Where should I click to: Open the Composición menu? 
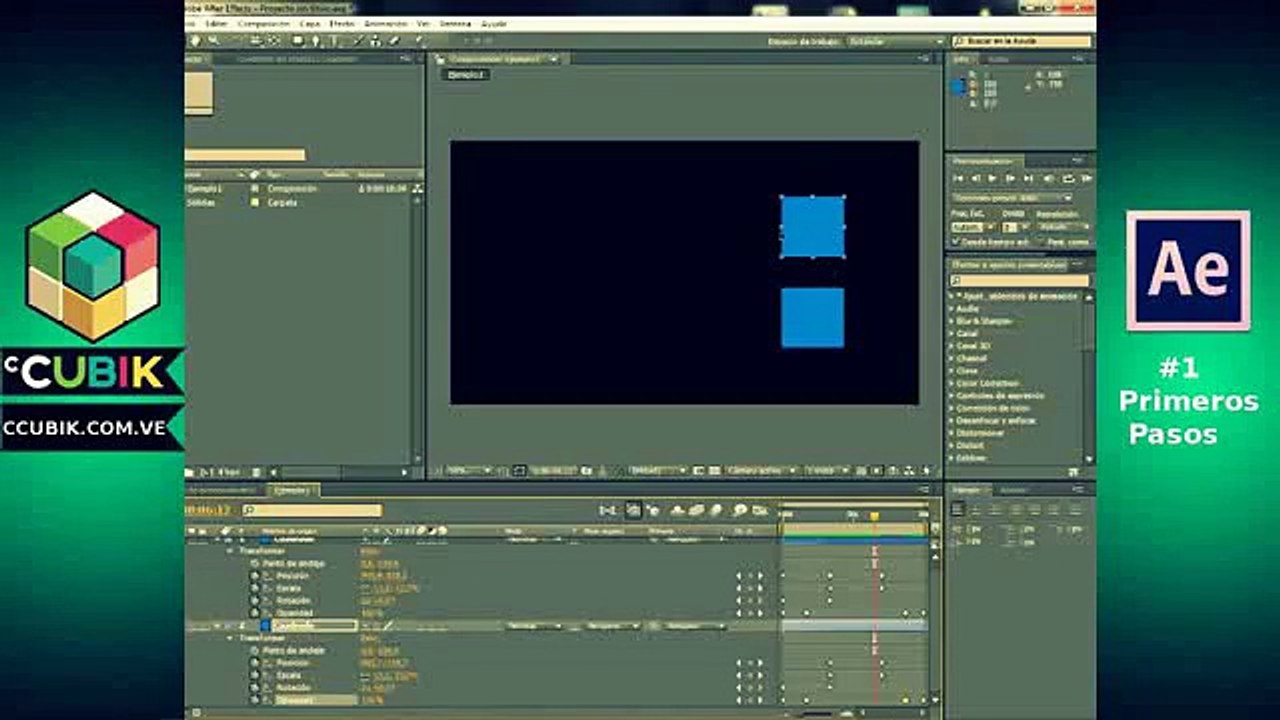(264, 23)
